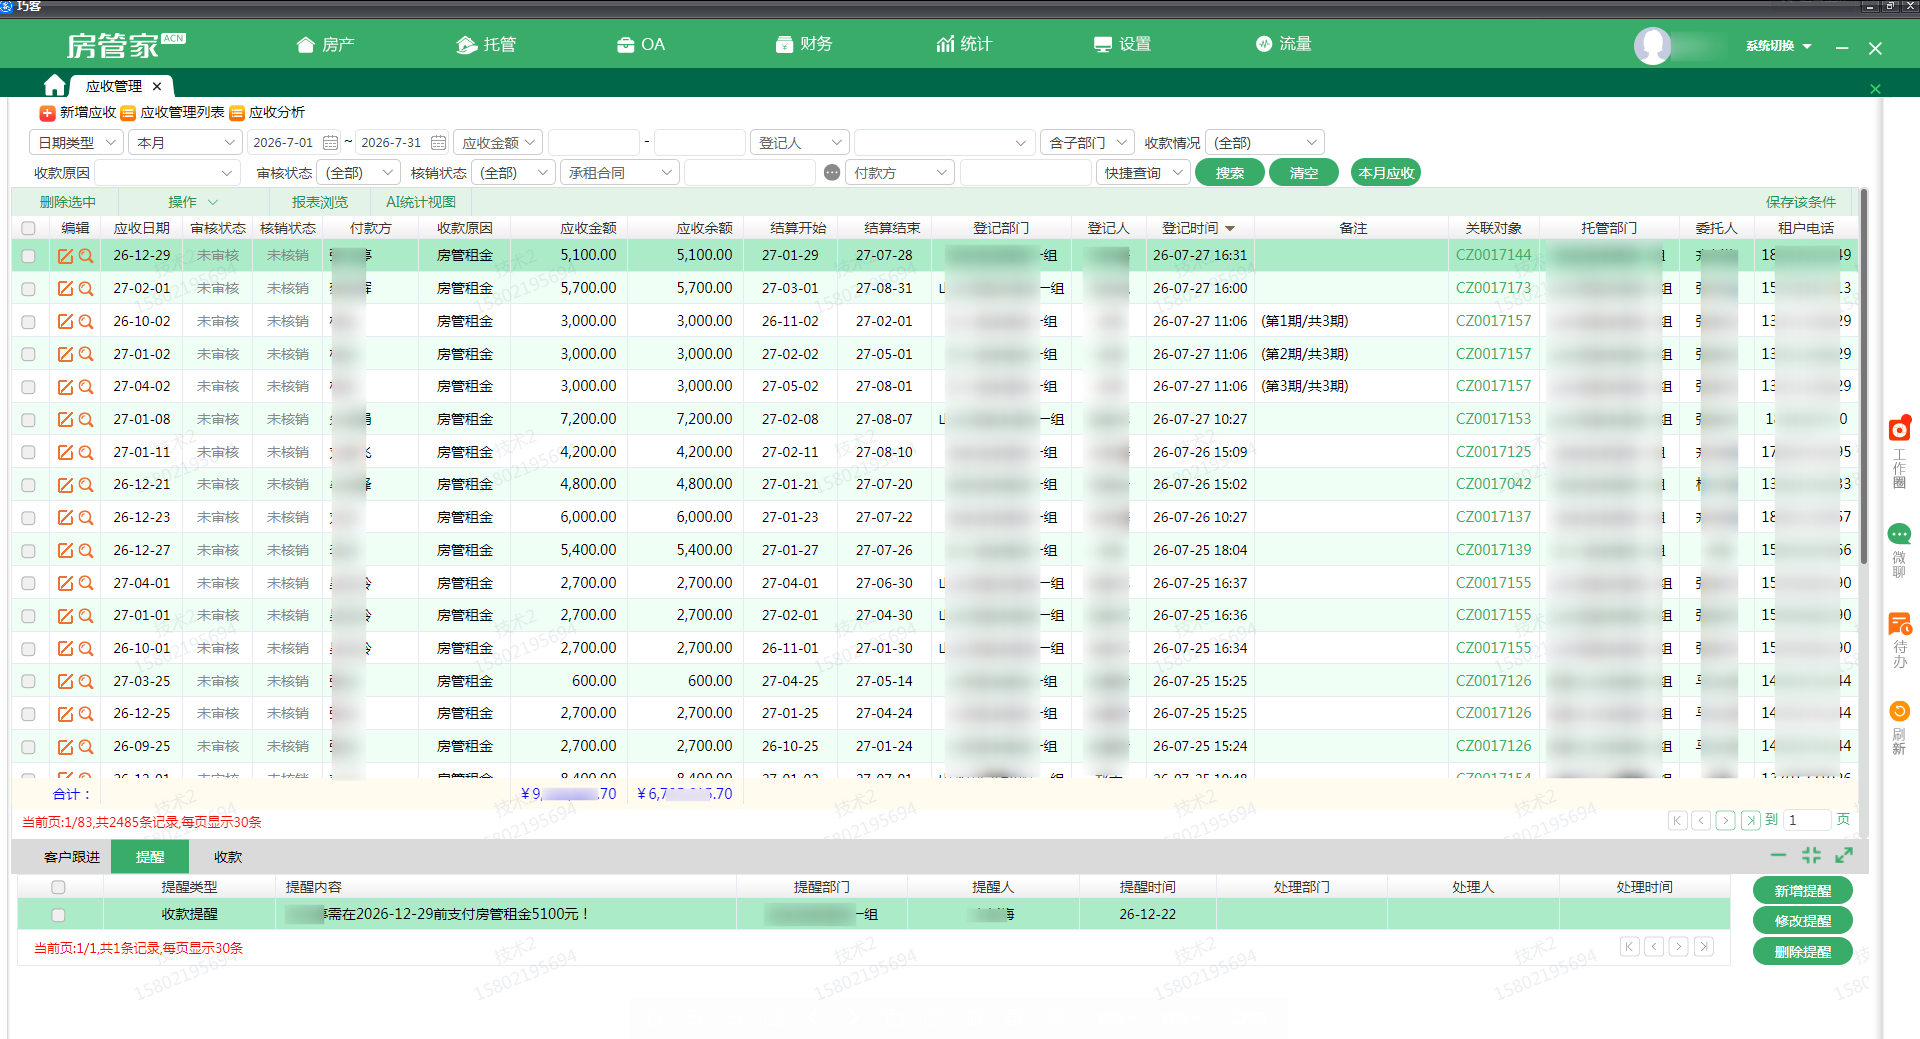Click 保存该条件 link
Viewport: 1920px width, 1039px height.
click(x=1801, y=202)
